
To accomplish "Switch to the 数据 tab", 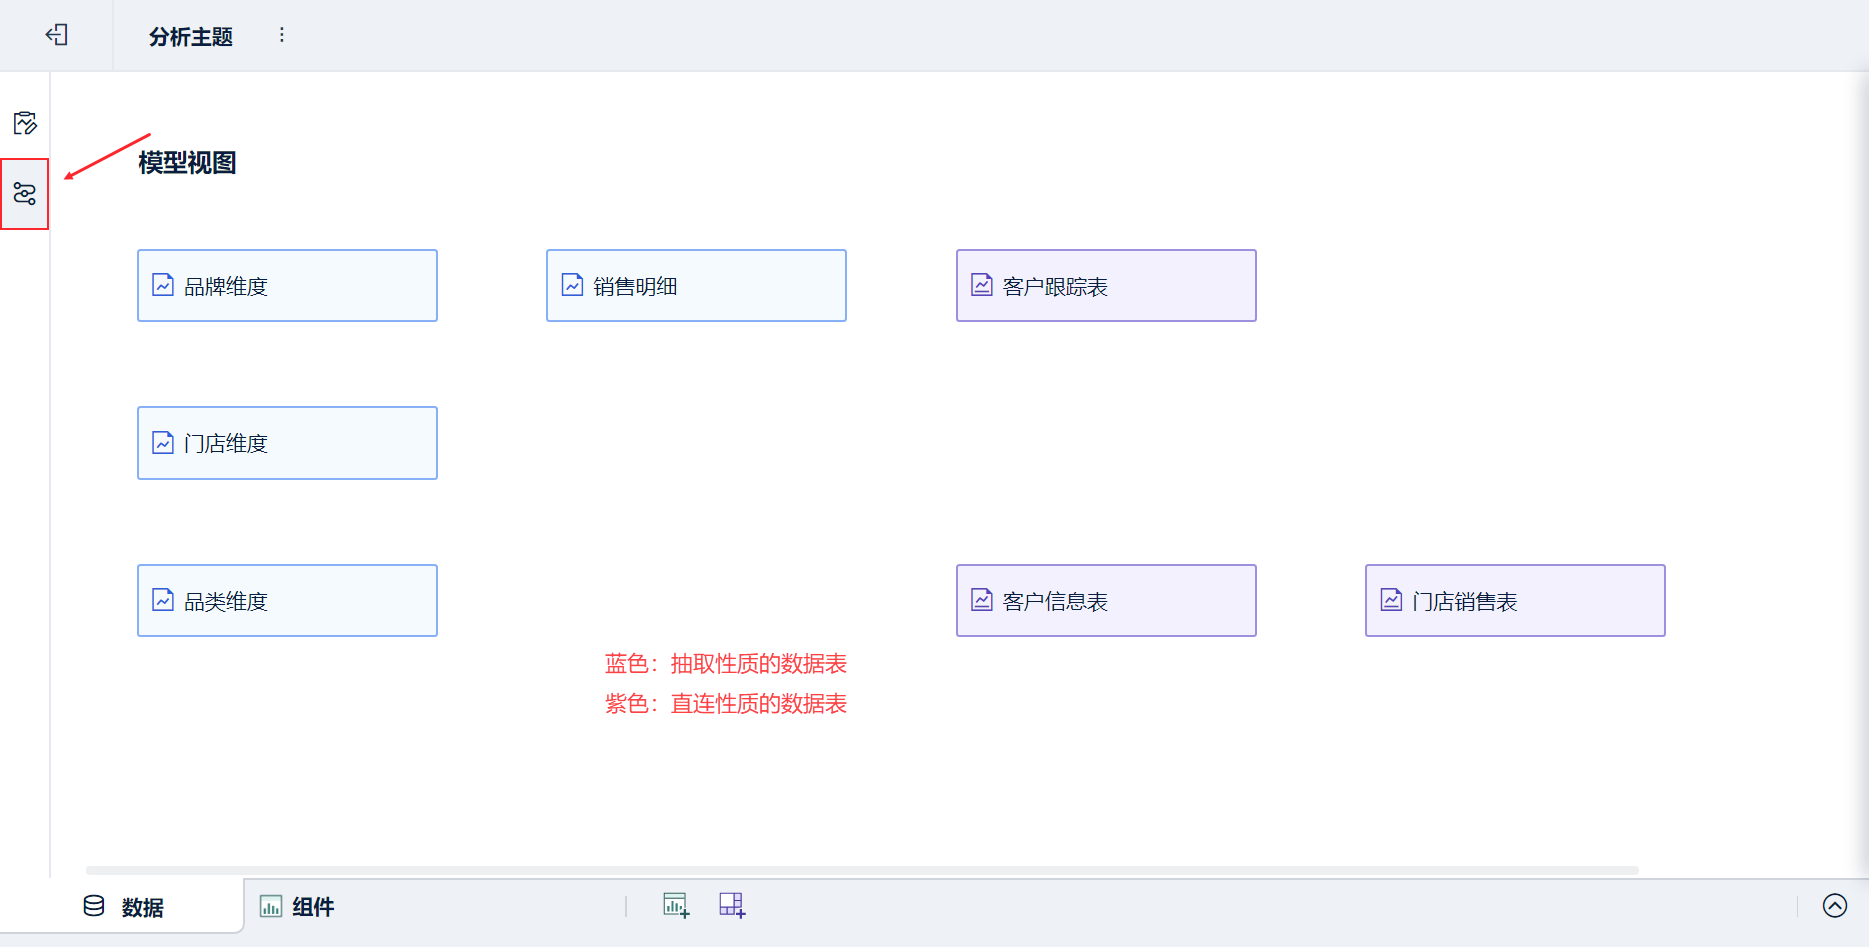I will point(123,906).
